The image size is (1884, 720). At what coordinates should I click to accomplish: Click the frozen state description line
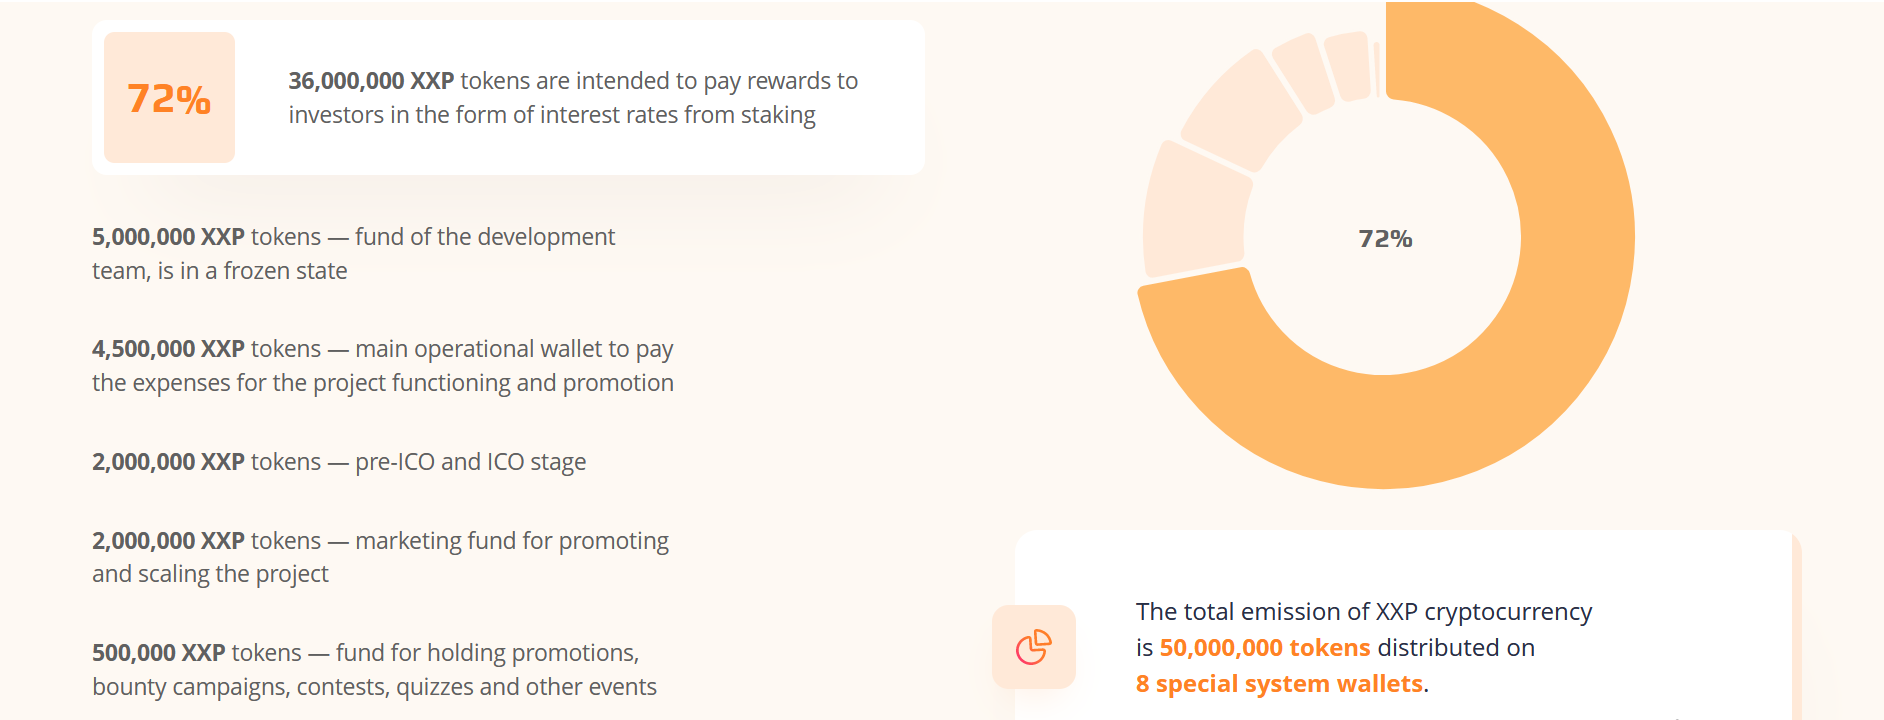coord(220,271)
